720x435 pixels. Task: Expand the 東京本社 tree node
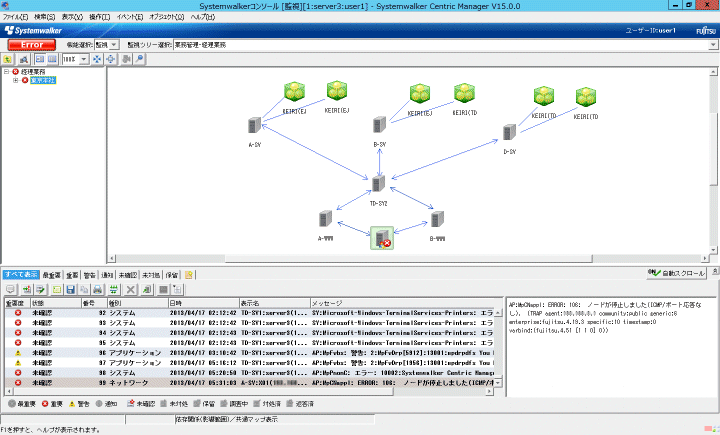tap(16, 80)
